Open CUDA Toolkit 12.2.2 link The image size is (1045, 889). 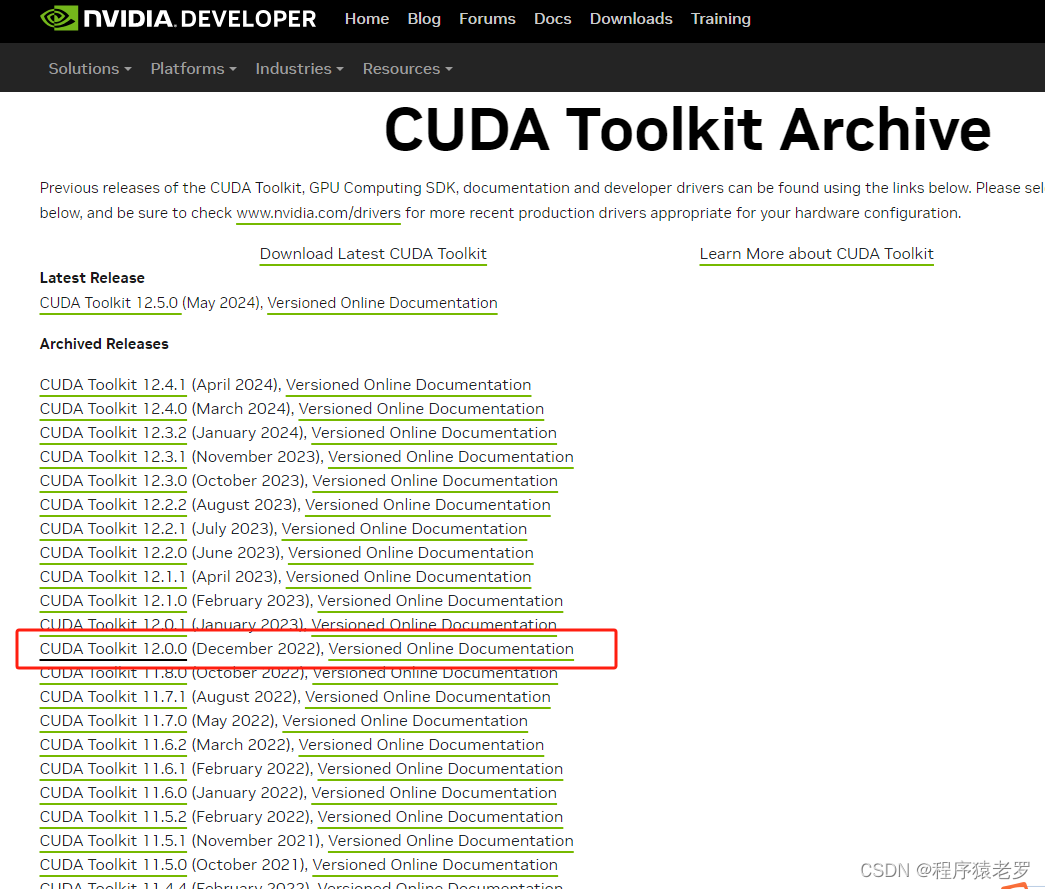[113, 505]
